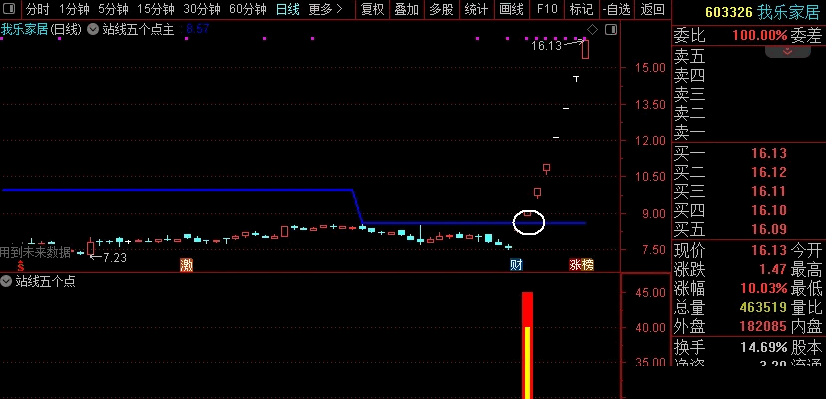
Task: Click the 返回 back button
Action: [653, 9]
